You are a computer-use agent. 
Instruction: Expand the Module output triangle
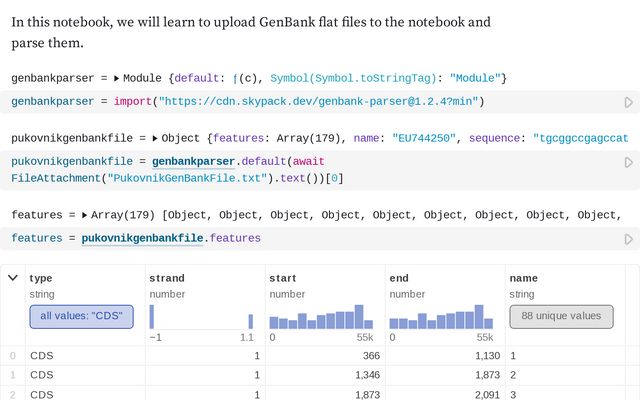tap(117, 78)
